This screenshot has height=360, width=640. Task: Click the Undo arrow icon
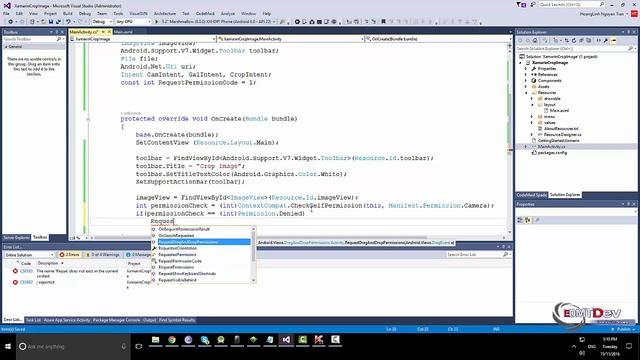pyautogui.click(x=68, y=22)
